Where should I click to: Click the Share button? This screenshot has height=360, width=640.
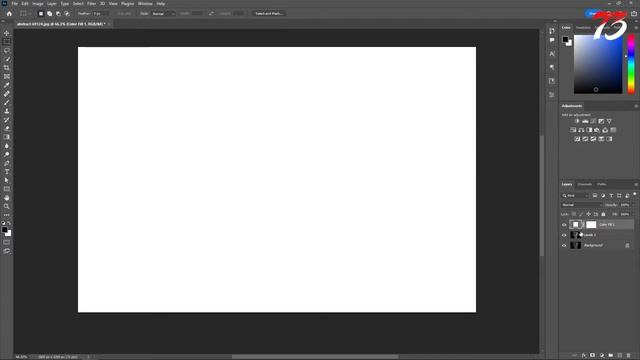point(593,13)
